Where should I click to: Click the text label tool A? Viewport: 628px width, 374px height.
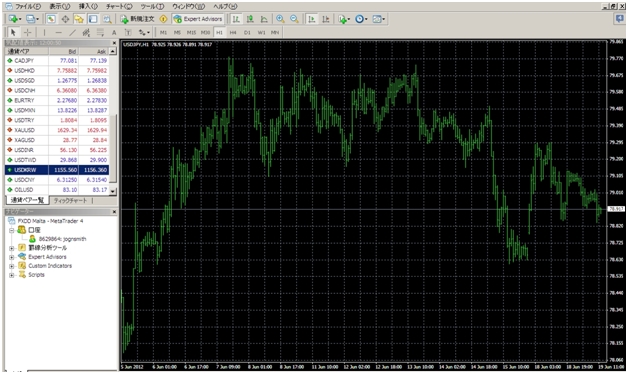point(114,32)
